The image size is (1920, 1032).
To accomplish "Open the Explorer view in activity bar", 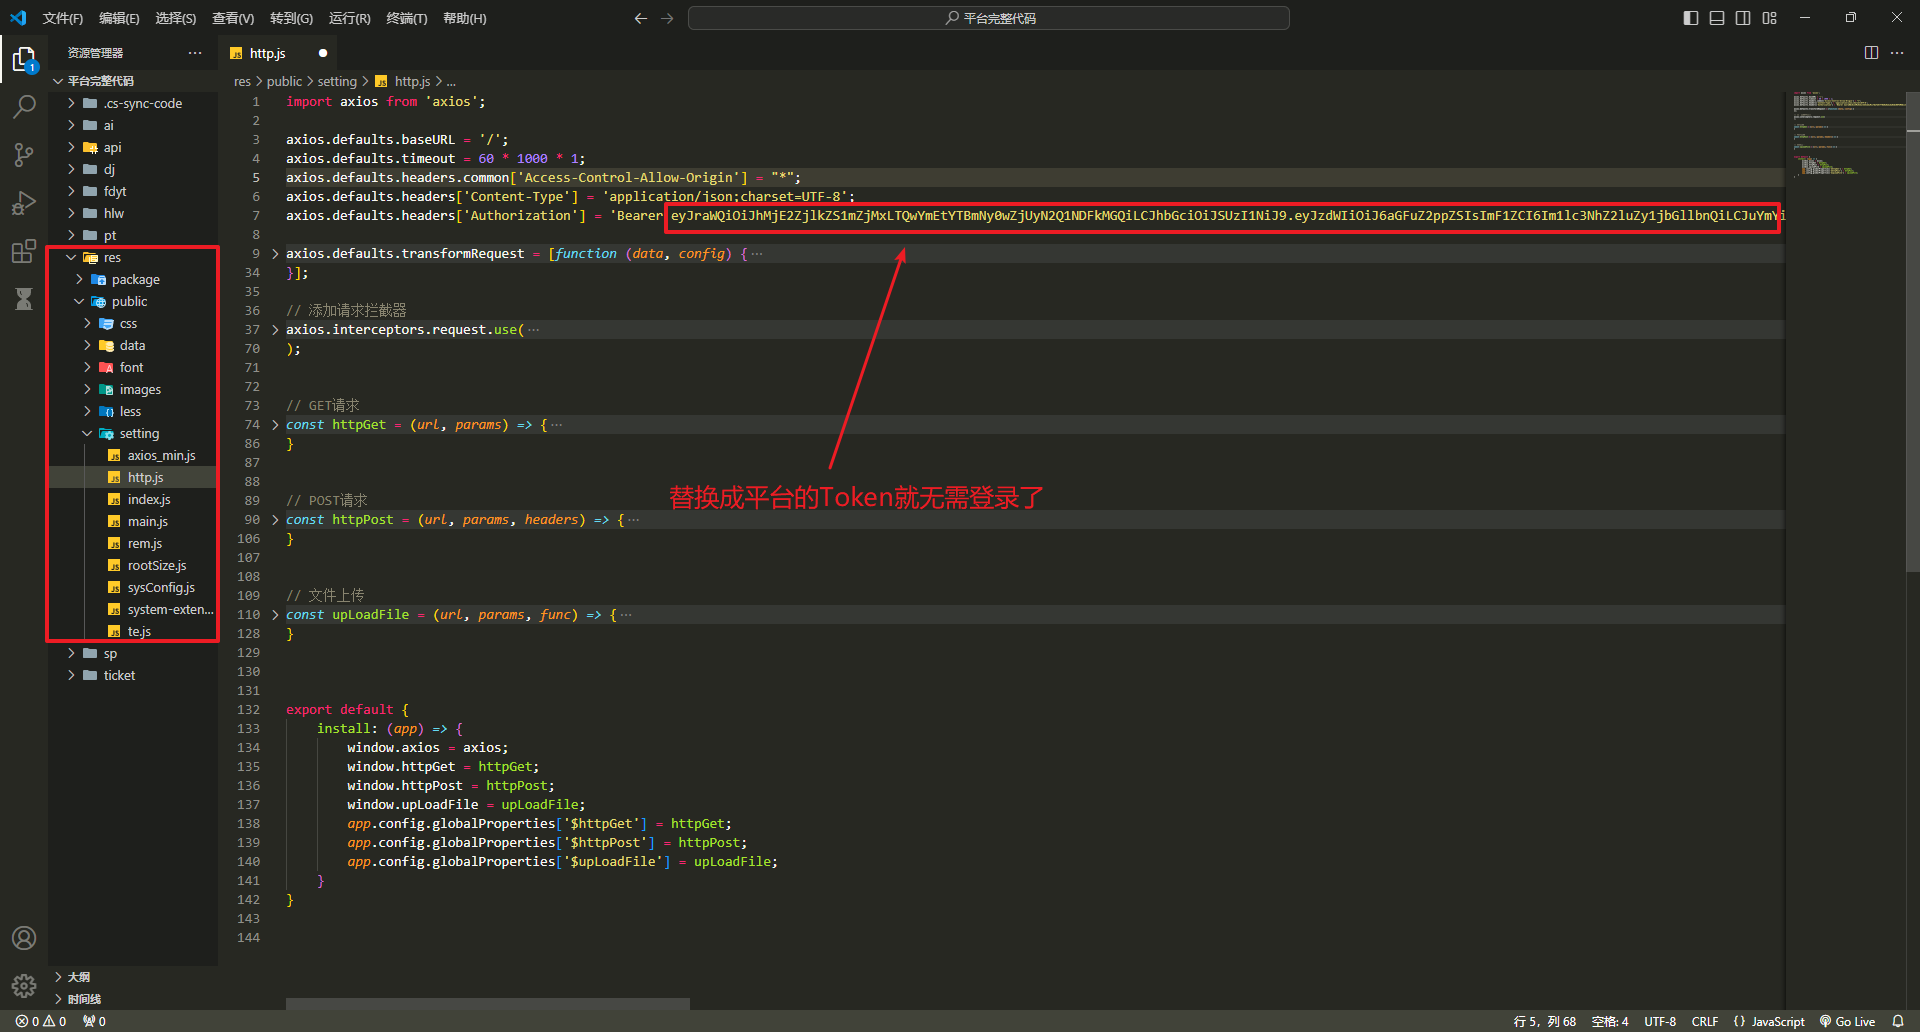I will point(24,60).
